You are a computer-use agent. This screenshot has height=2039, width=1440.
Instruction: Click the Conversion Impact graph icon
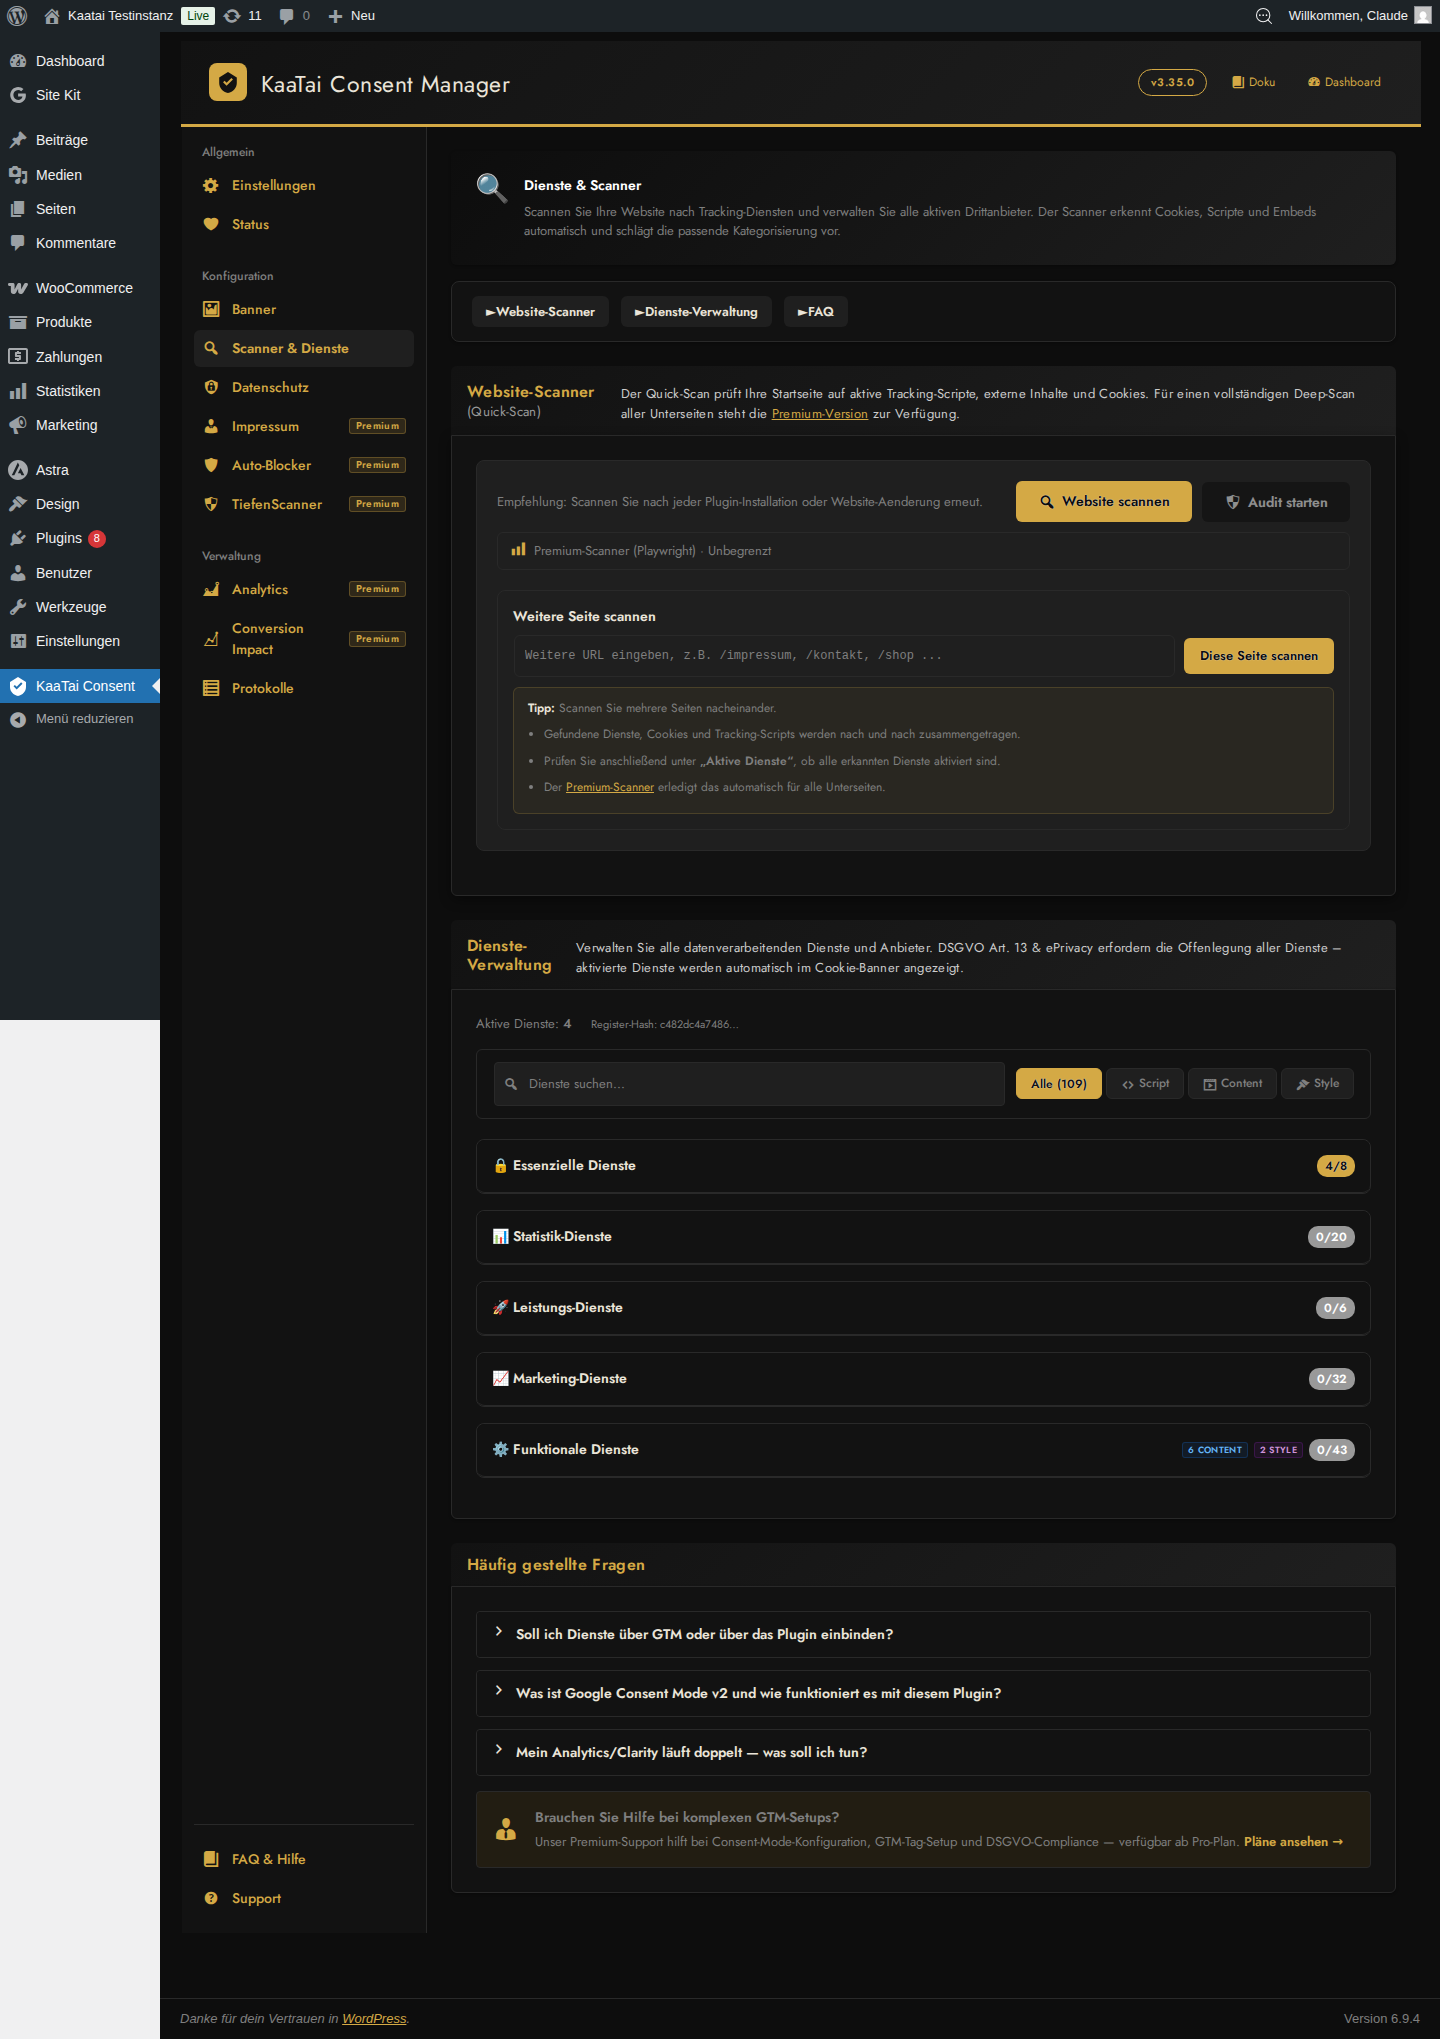pyautogui.click(x=211, y=639)
